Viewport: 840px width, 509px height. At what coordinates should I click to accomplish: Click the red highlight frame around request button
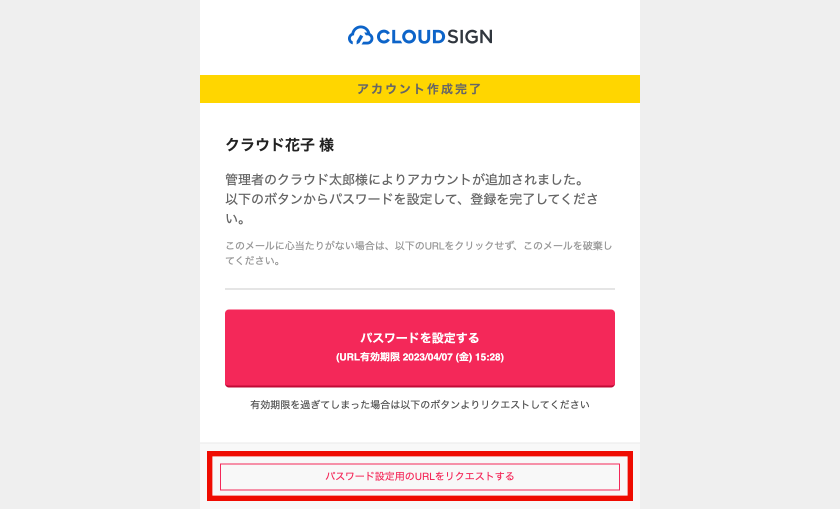[x=419, y=456]
